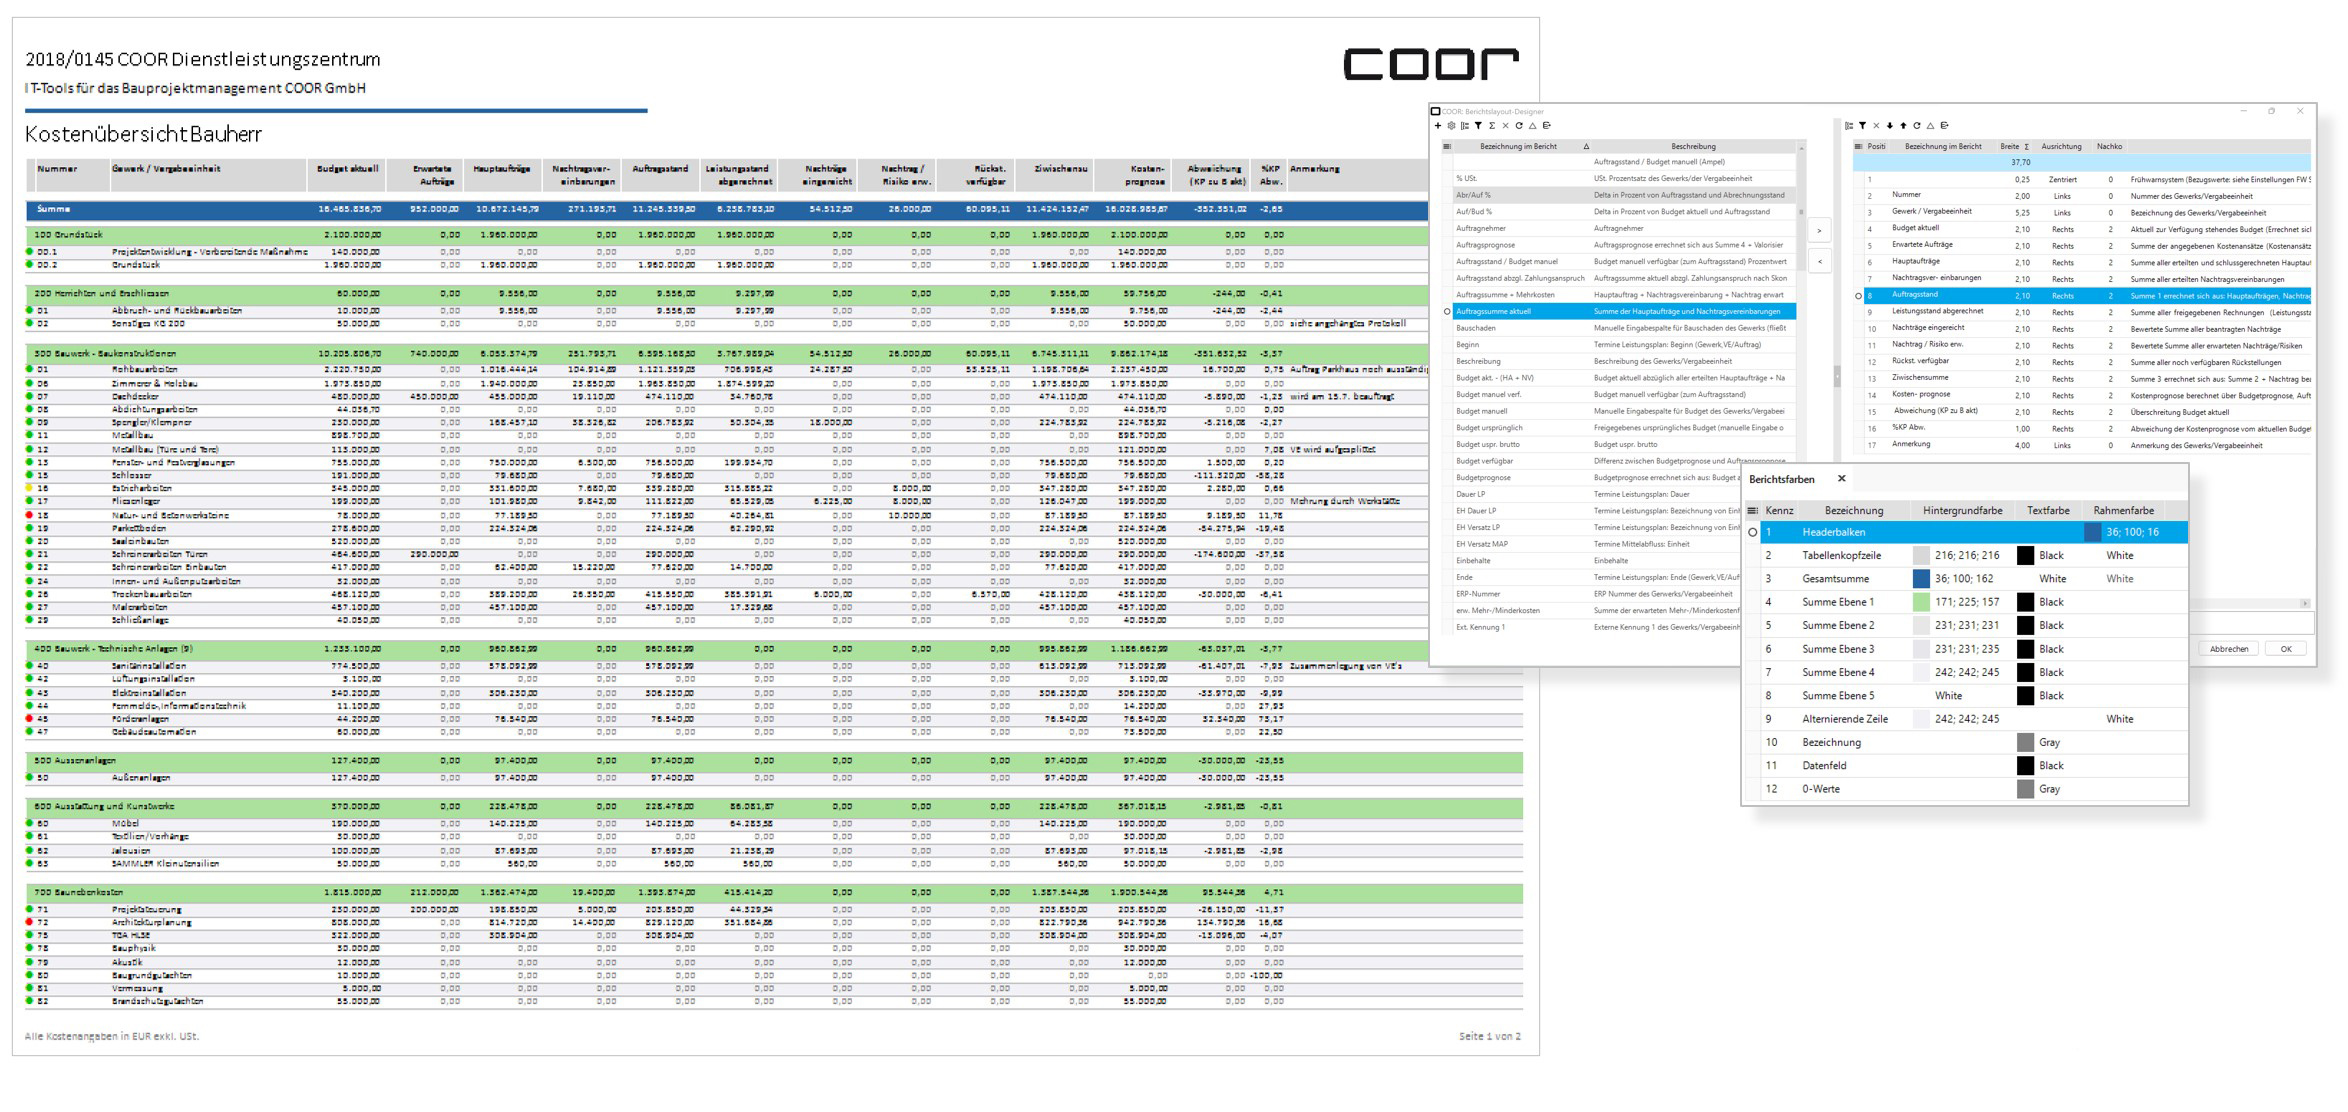Click the Rahmenfarbe column header
This screenshot has height=1112, width=2348.
click(x=2124, y=510)
